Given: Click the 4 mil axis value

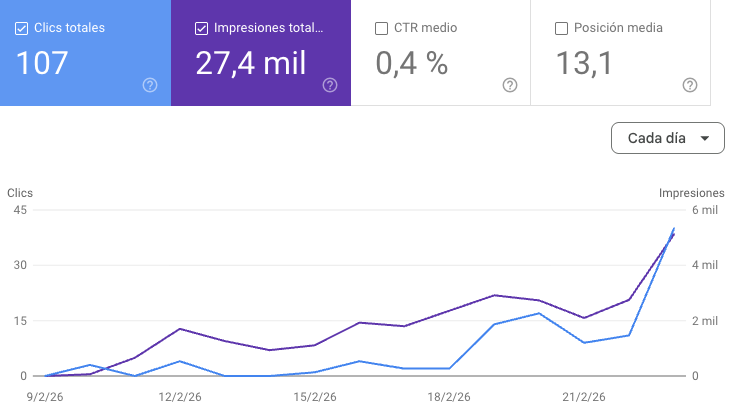Looking at the screenshot, I should (x=704, y=265).
